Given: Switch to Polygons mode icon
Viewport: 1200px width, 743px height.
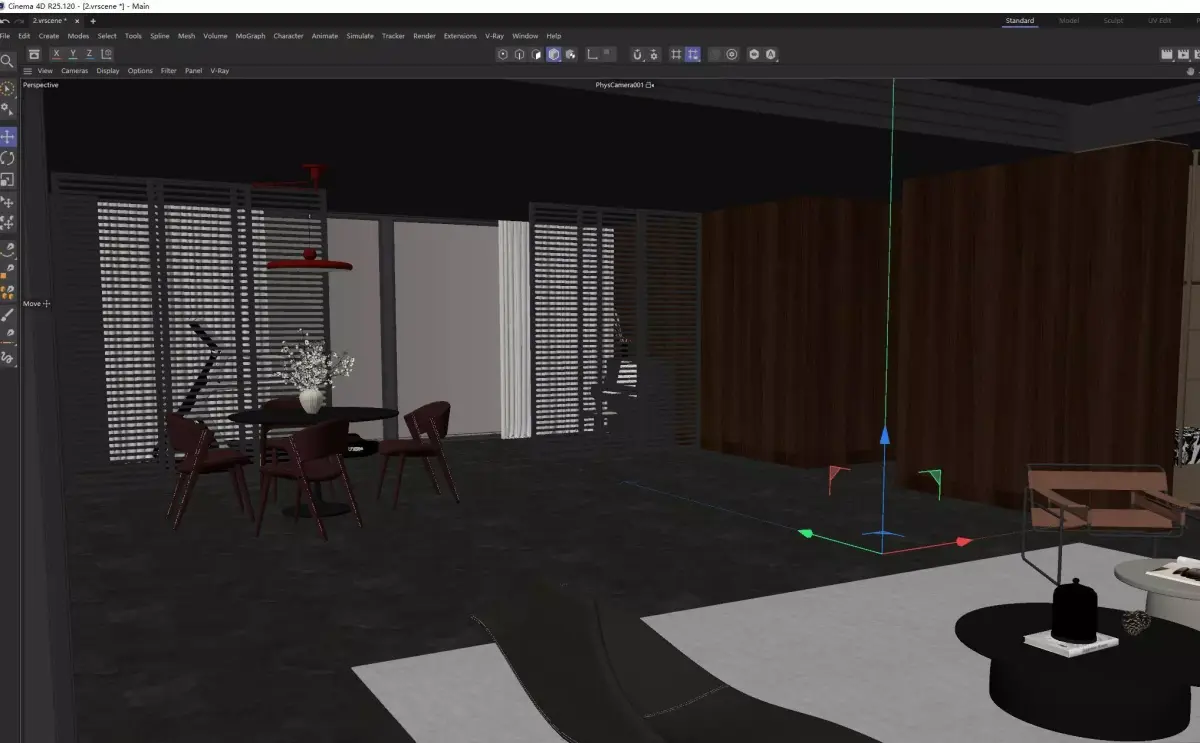Looking at the screenshot, I should [537, 54].
